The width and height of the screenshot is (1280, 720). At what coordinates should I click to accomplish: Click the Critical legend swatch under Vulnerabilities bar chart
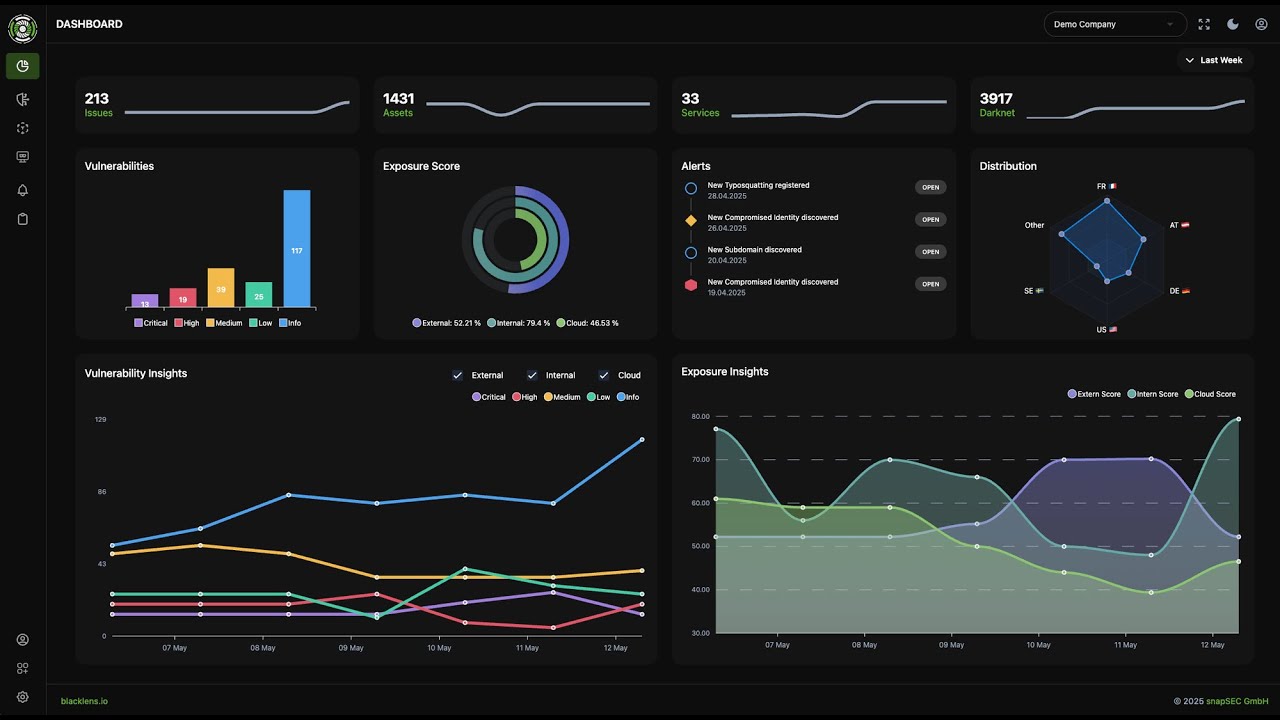[138, 323]
